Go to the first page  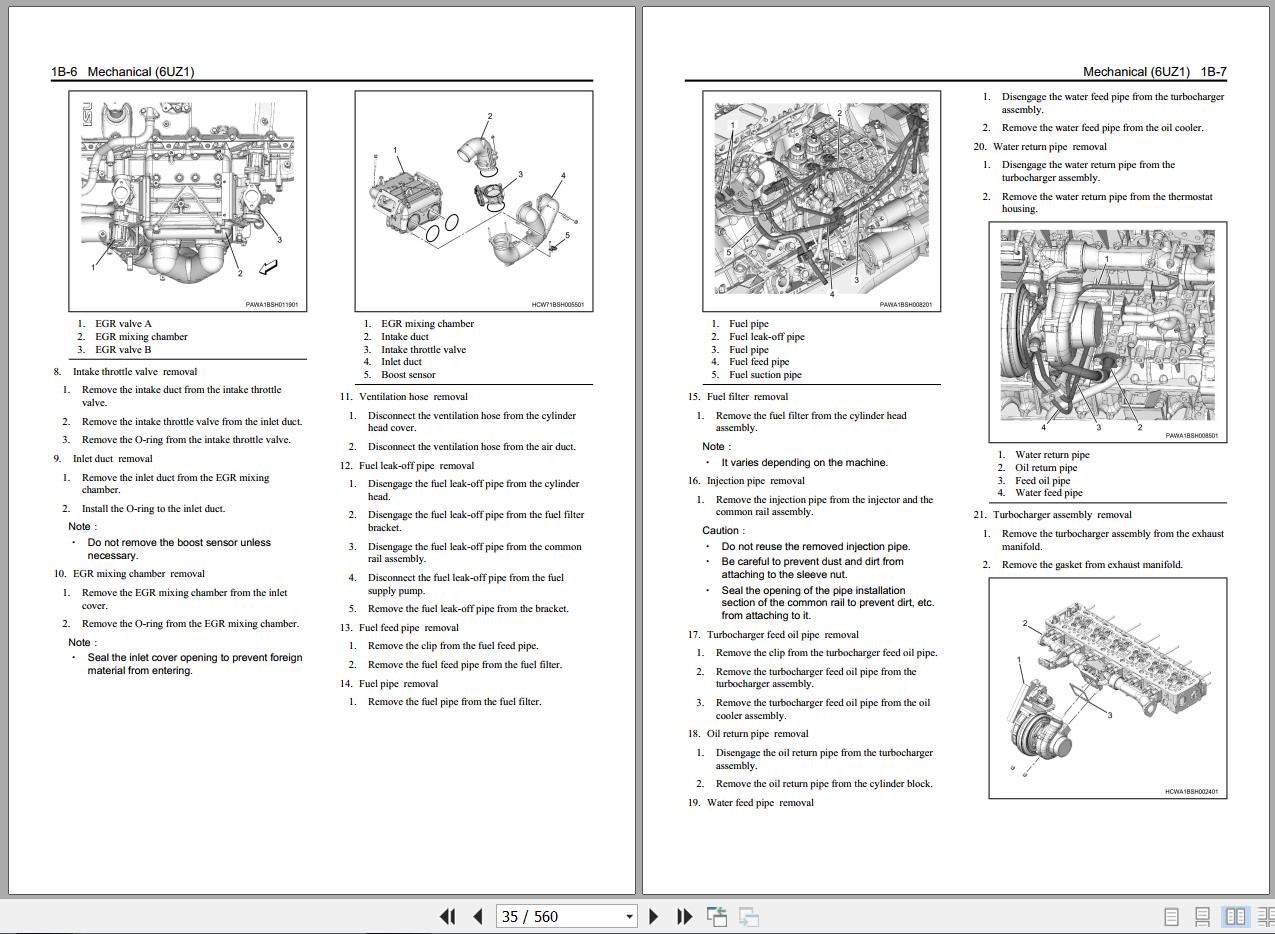click(447, 916)
